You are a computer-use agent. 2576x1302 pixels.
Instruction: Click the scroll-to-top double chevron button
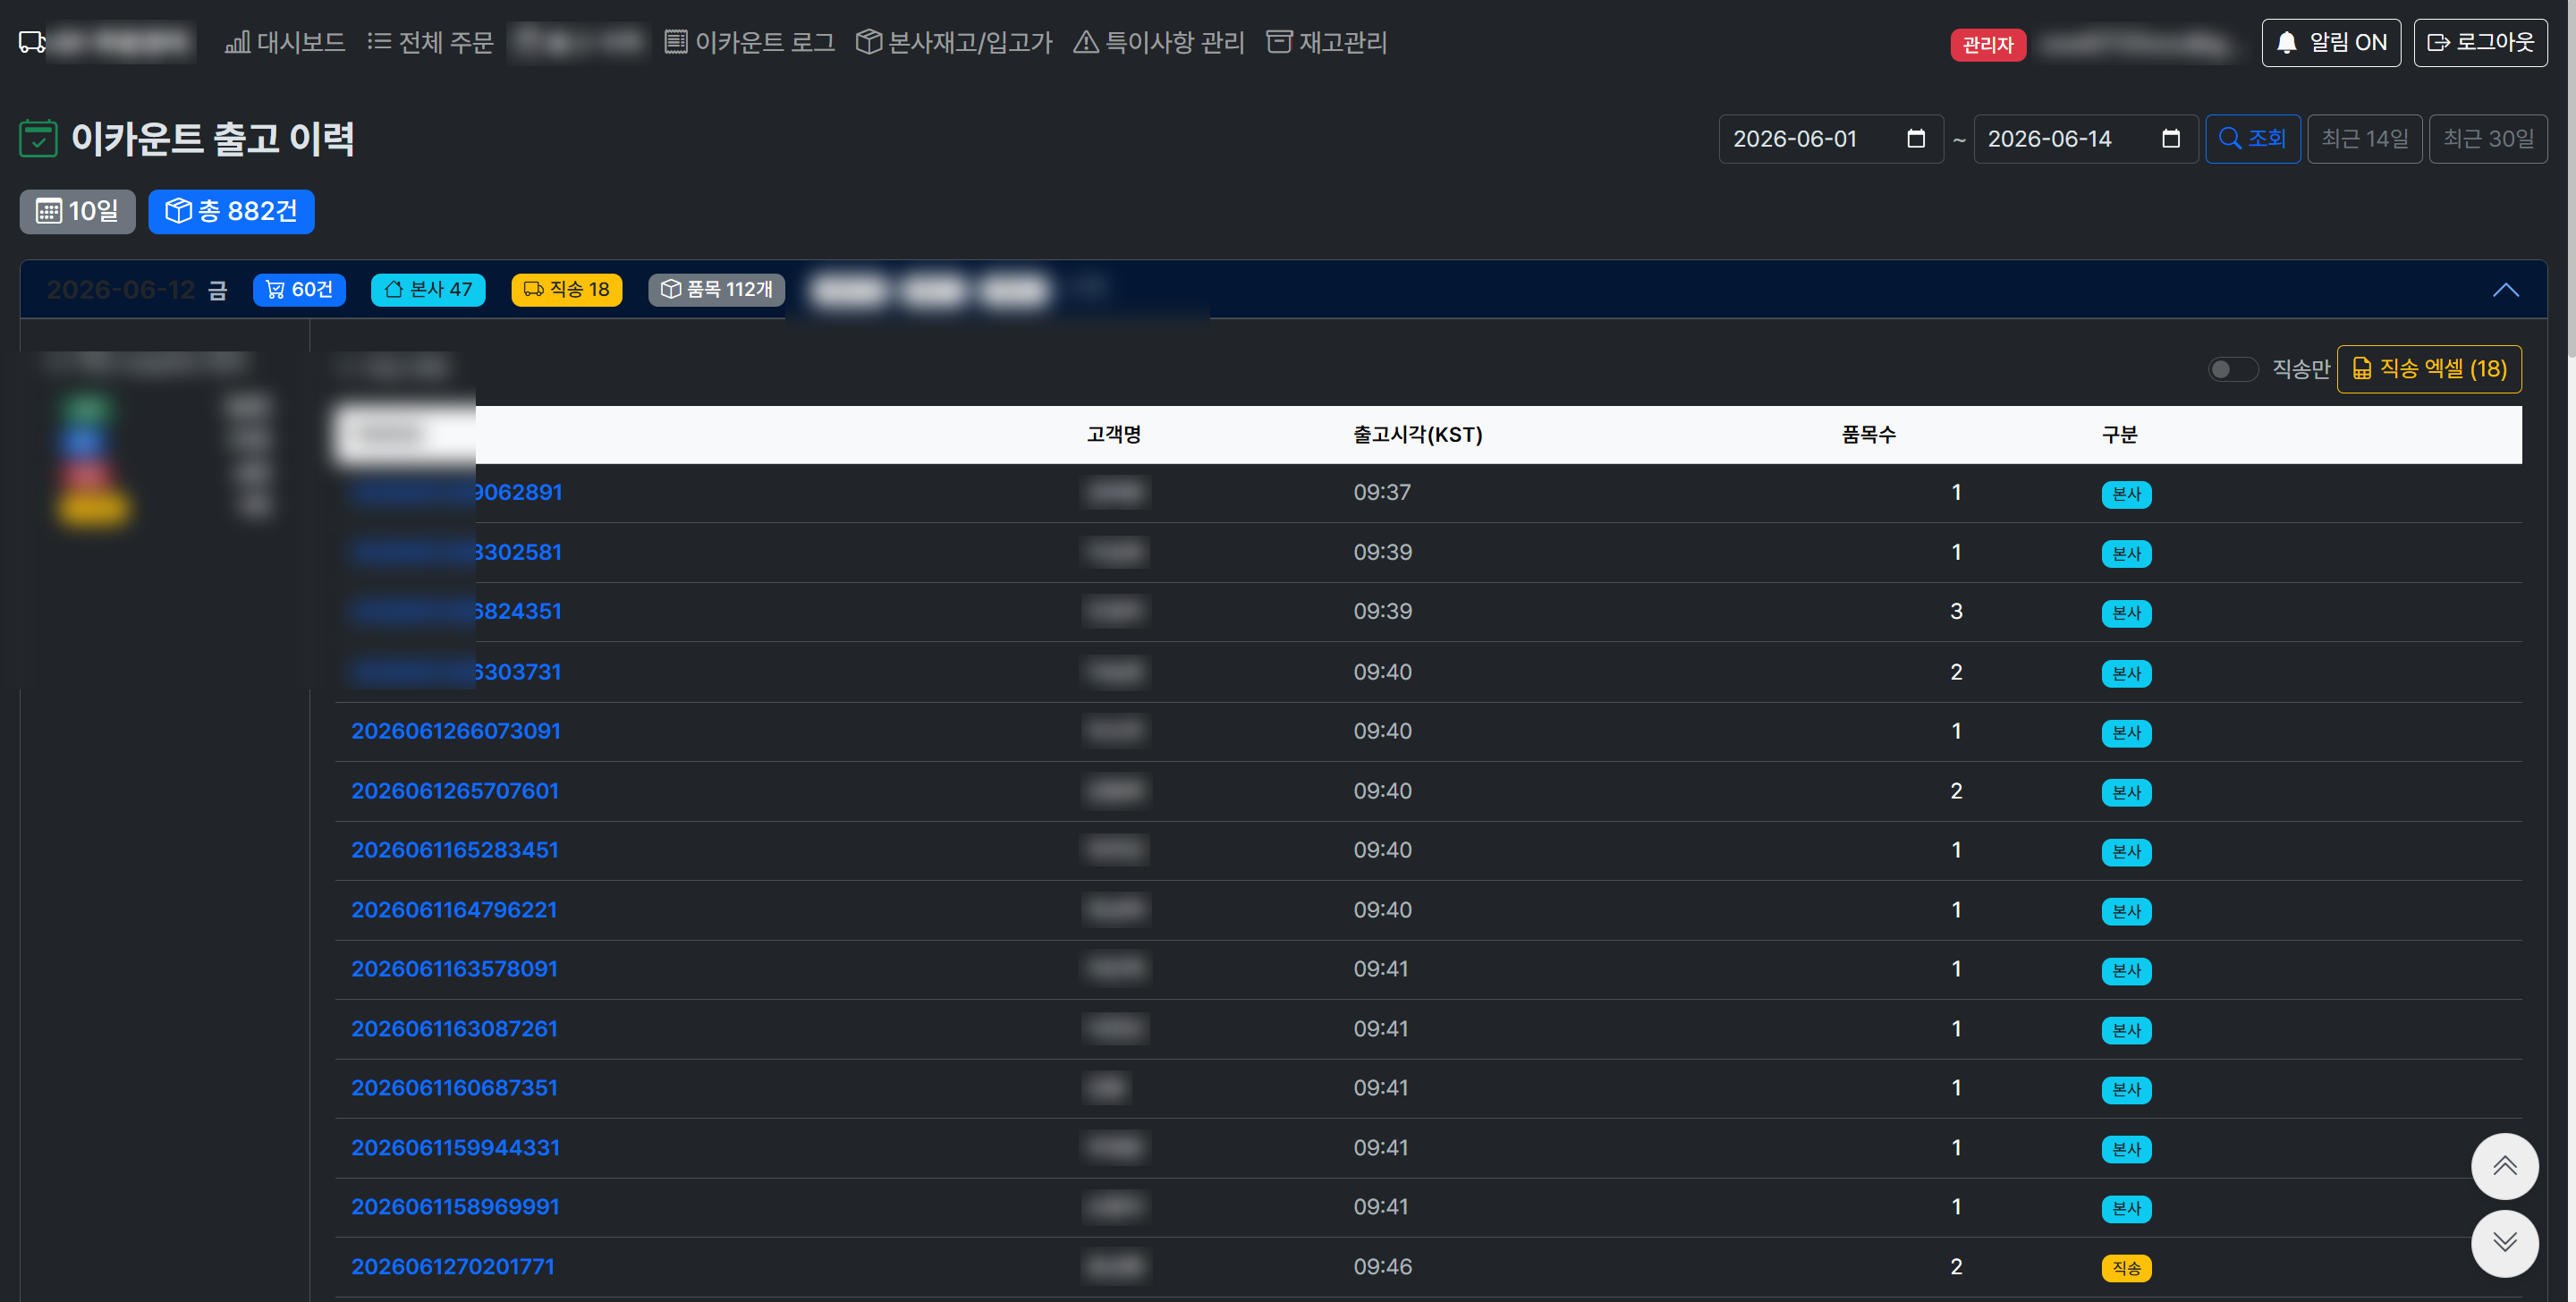pyautogui.click(x=2504, y=1166)
